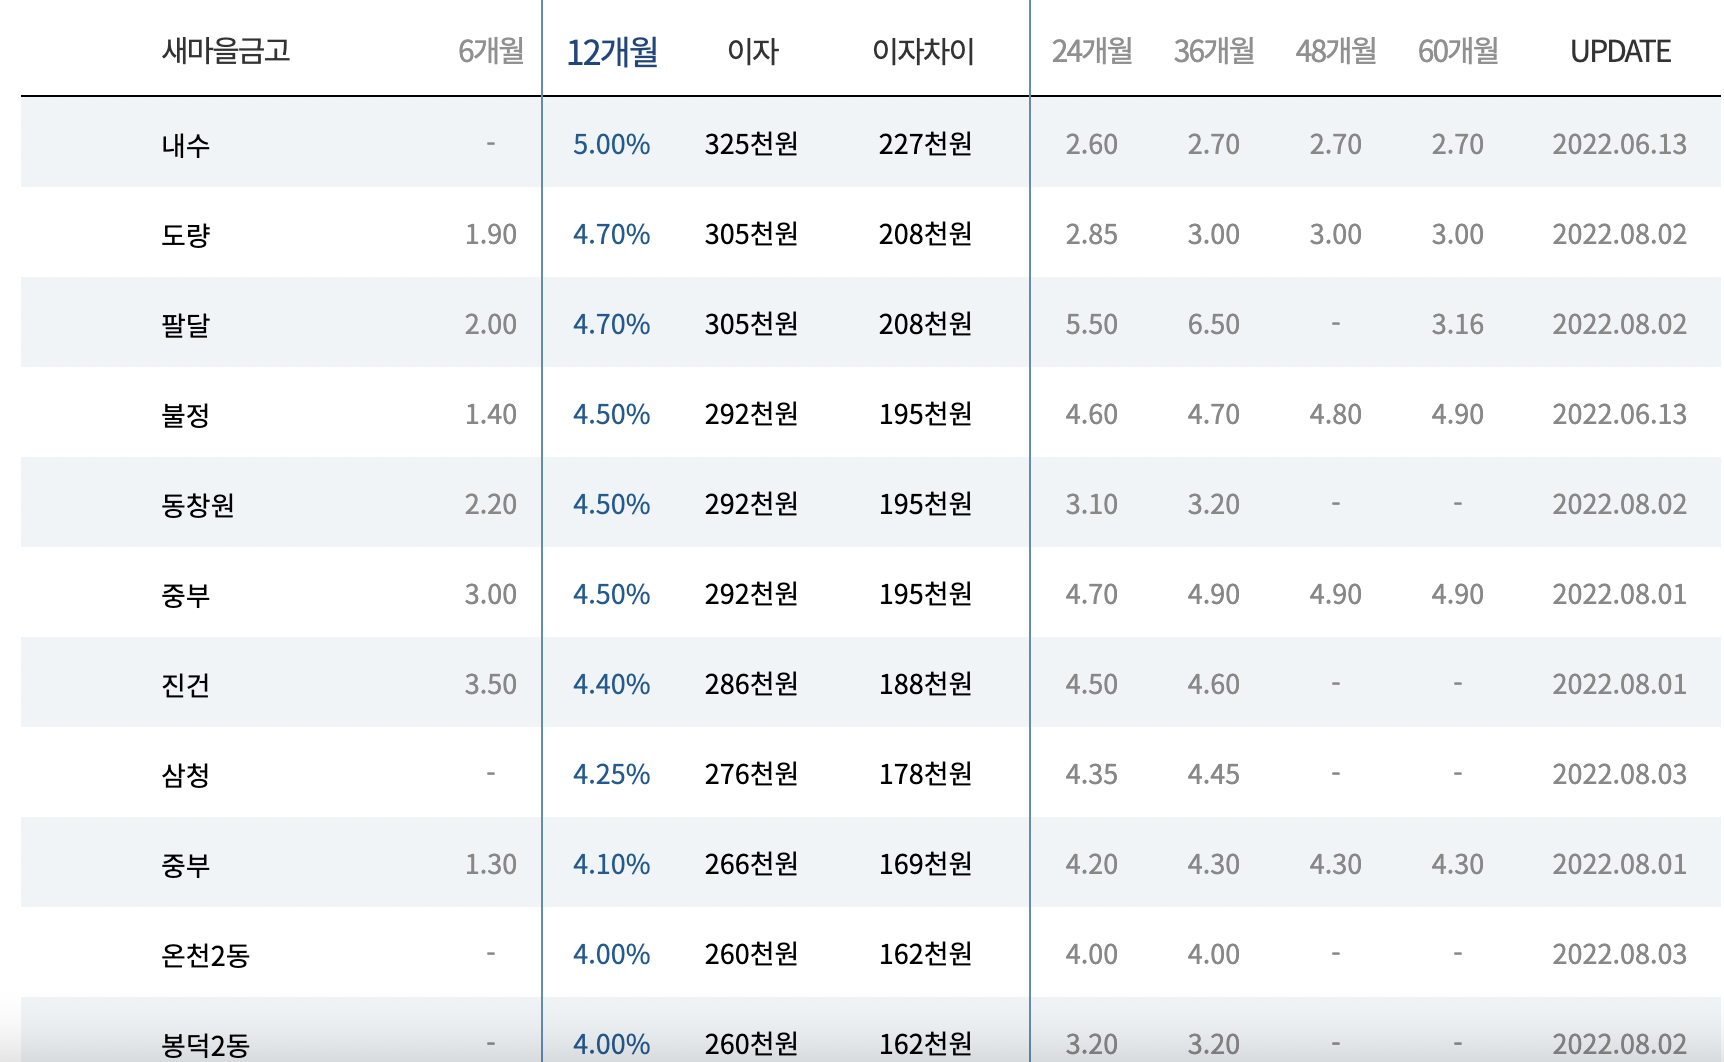The image size is (1724, 1062).
Task: Click the 4.25% rate for 삼청
Action: (x=611, y=774)
